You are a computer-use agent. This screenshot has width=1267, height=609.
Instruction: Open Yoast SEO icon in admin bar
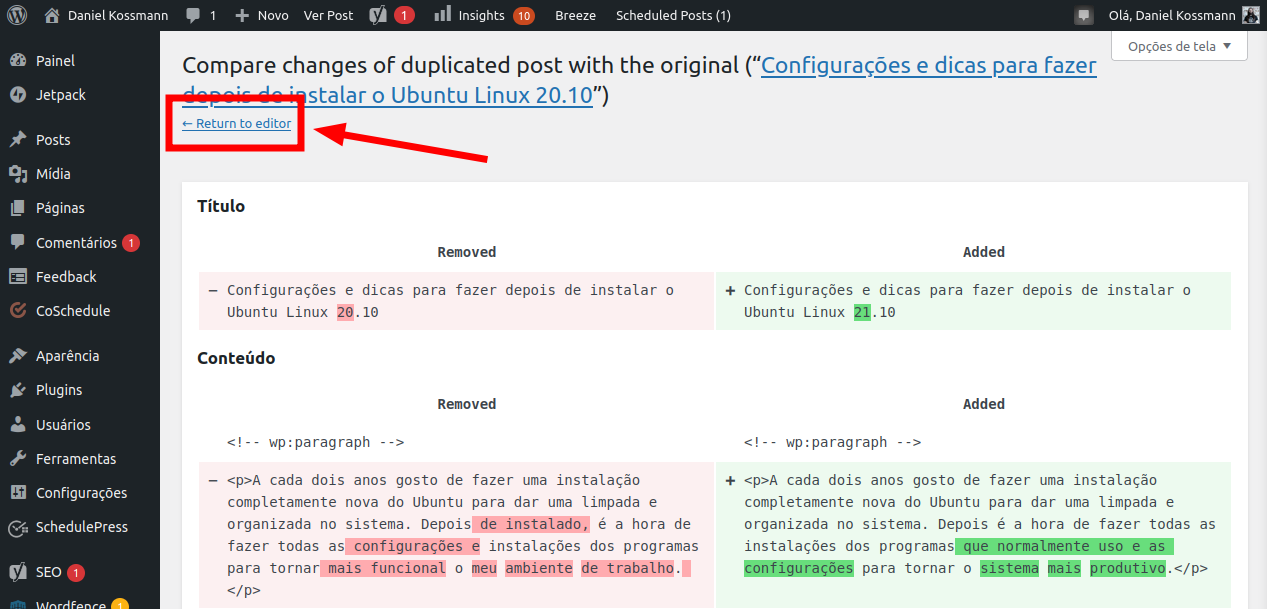379,15
